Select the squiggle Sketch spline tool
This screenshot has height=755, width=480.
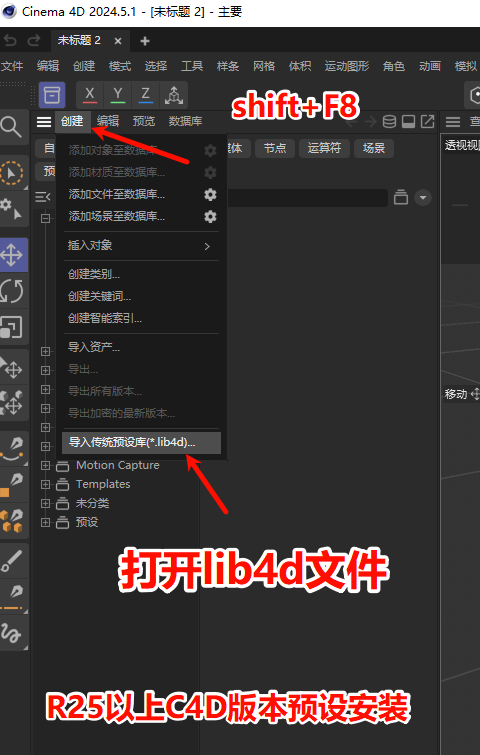12,633
